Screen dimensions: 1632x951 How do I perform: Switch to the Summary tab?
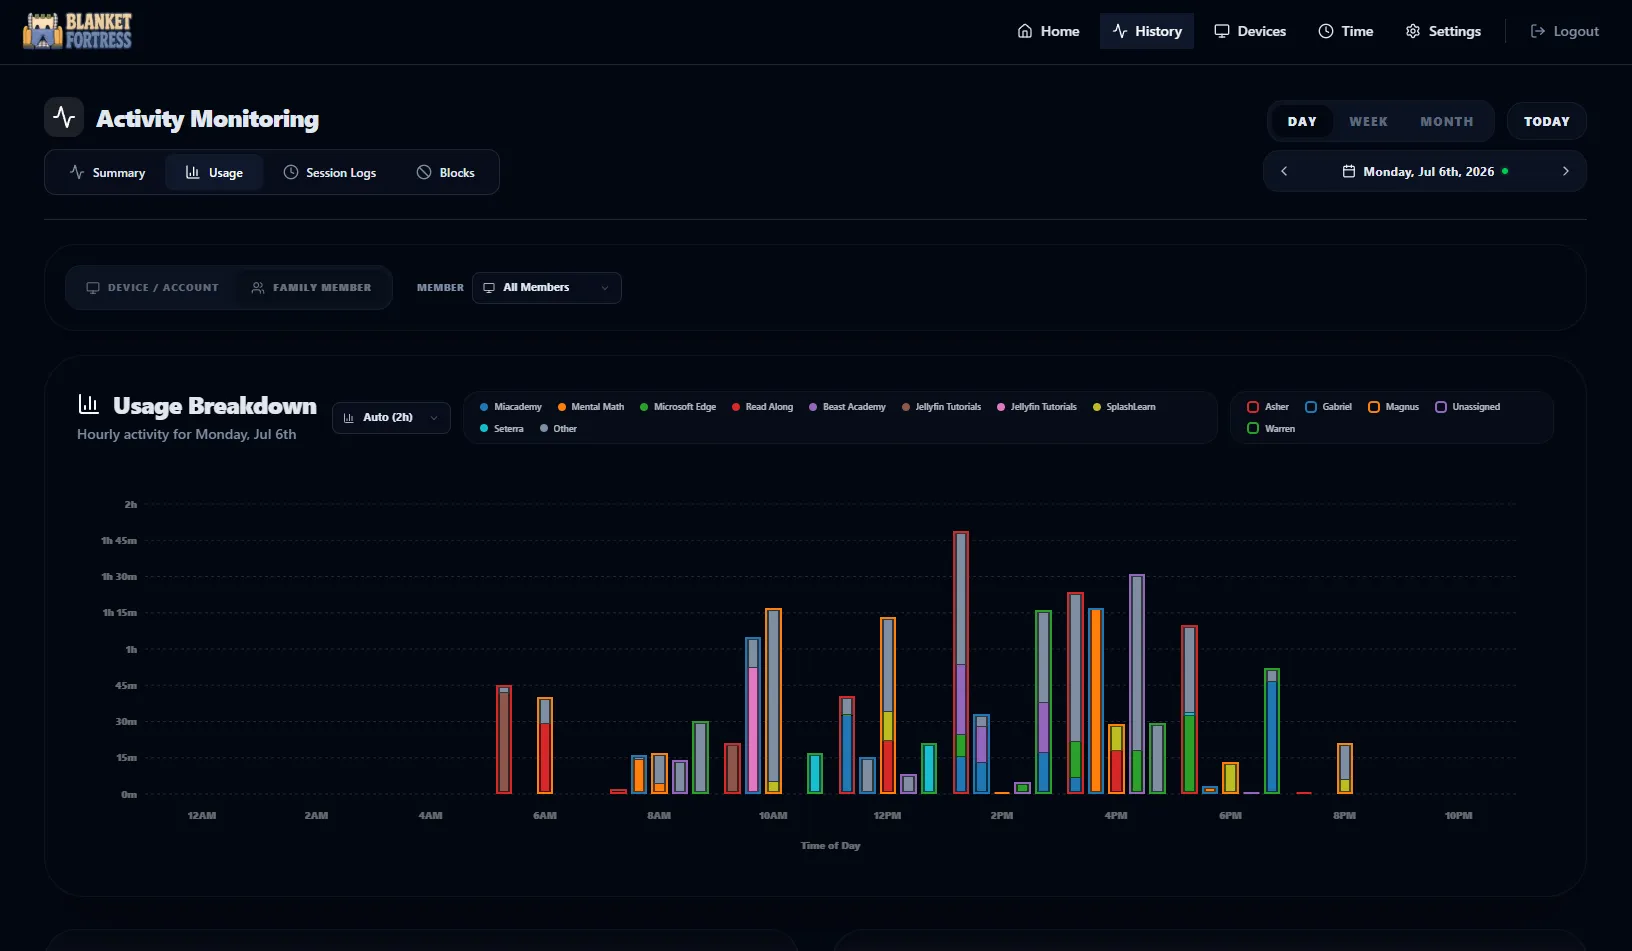click(107, 173)
